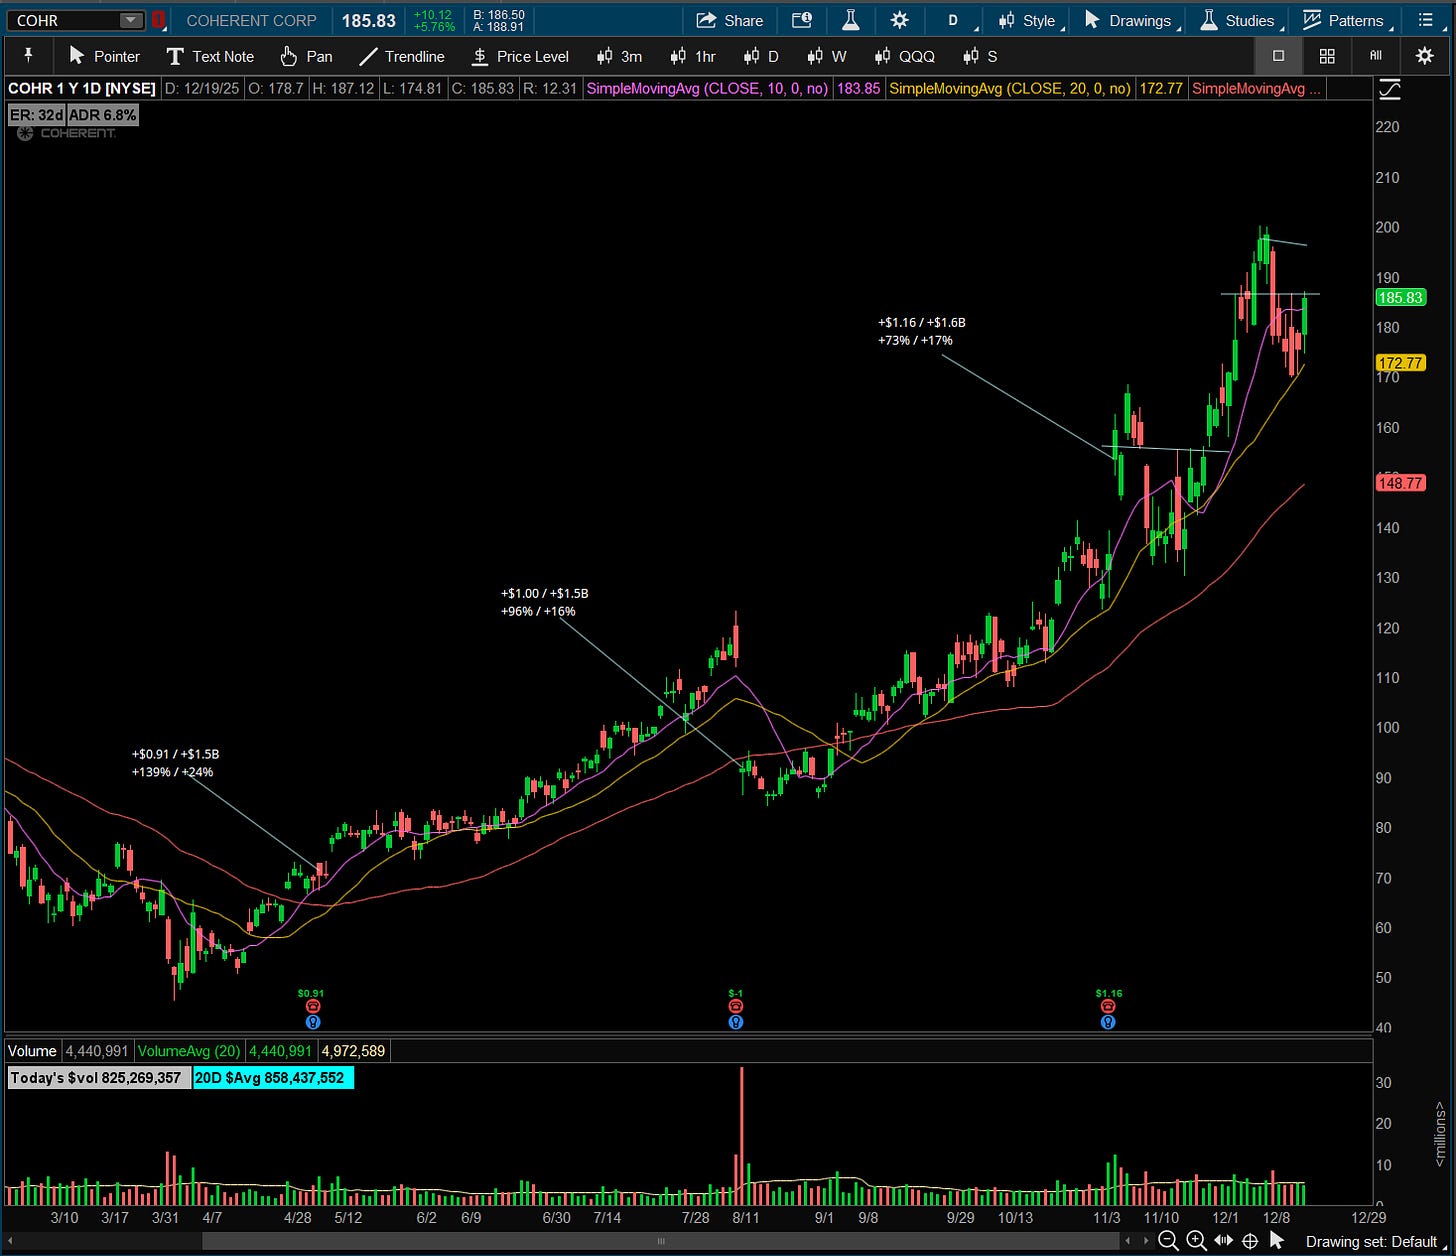Click the $-1 earnings phone icon
Viewport: 1456px width, 1256px height.
(736, 1007)
